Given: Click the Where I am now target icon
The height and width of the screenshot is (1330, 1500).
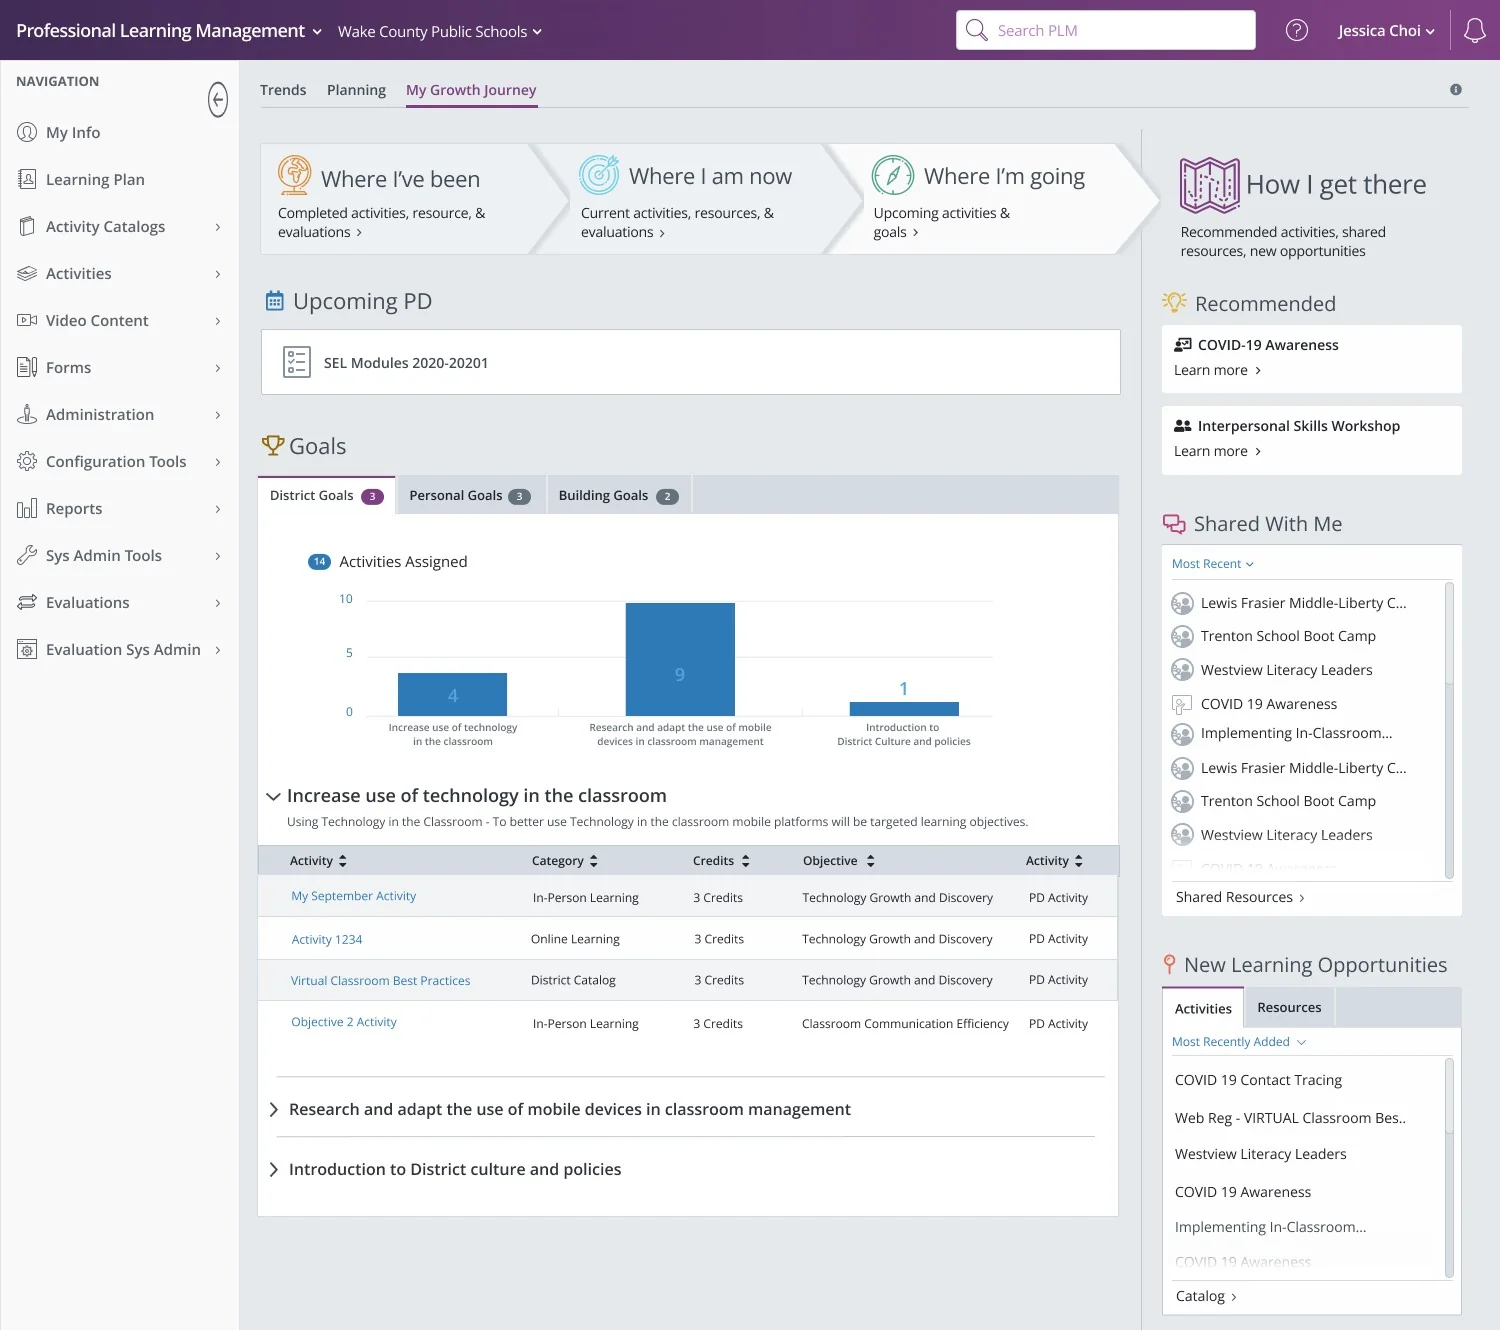Looking at the screenshot, I should pyautogui.click(x=599, y=175).
